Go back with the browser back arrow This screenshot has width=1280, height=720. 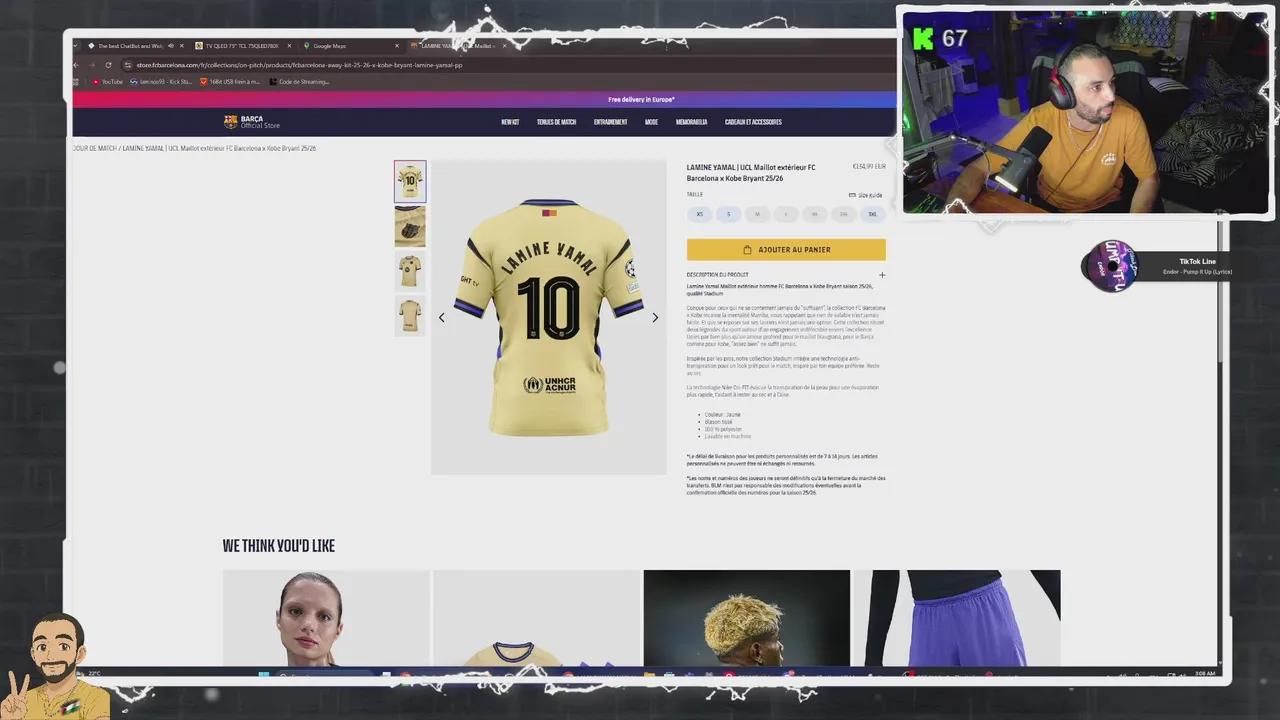point(77,65)
